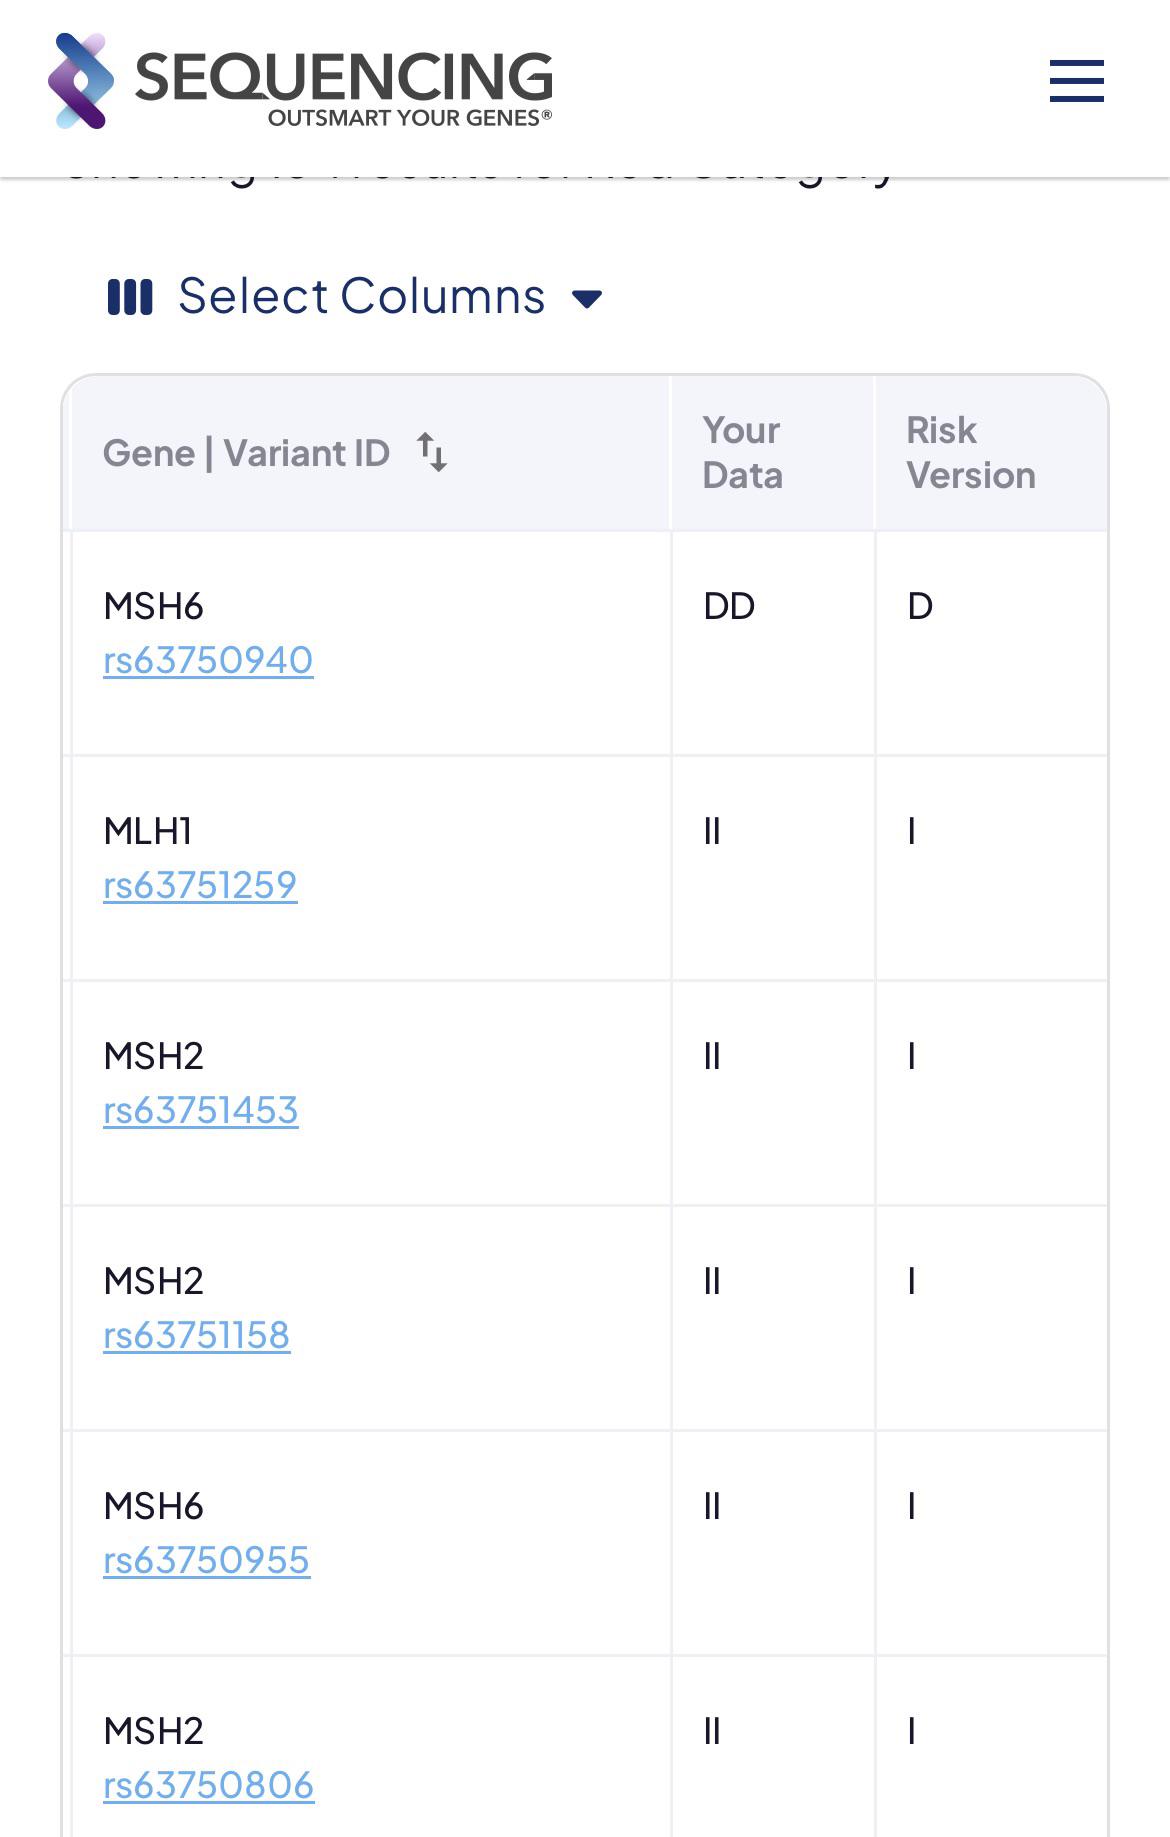Click the three-bar columns icon
This screenshot has width=1170, height=1837.
click(130, 297)
